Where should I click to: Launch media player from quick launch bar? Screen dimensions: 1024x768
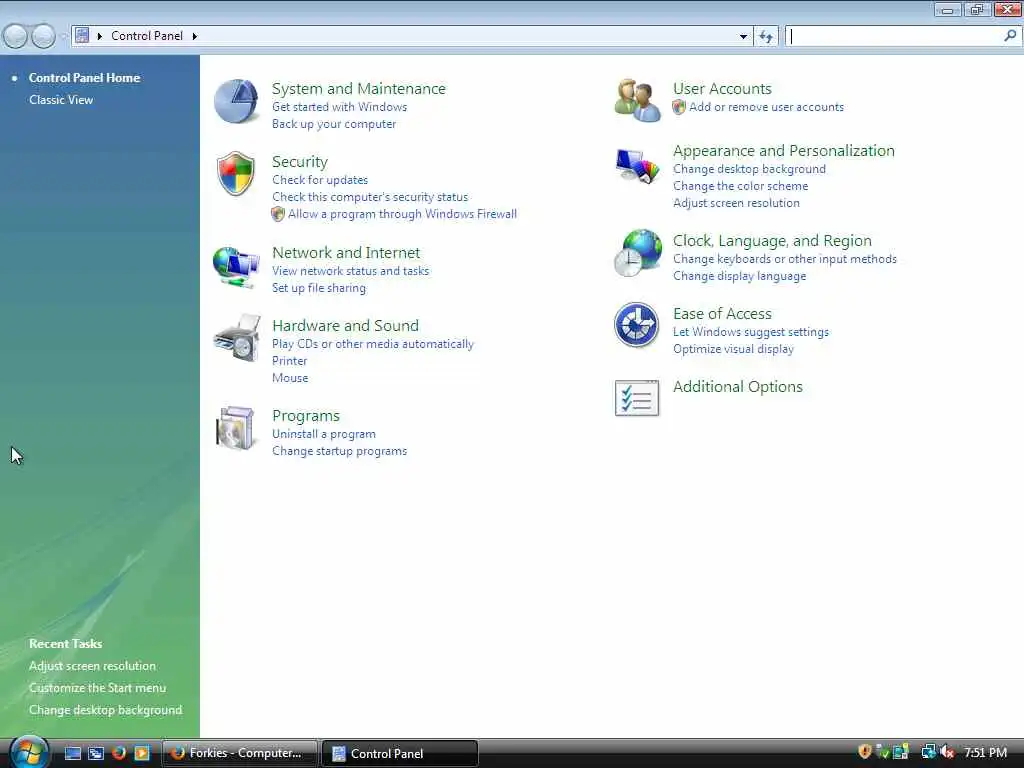142,753
